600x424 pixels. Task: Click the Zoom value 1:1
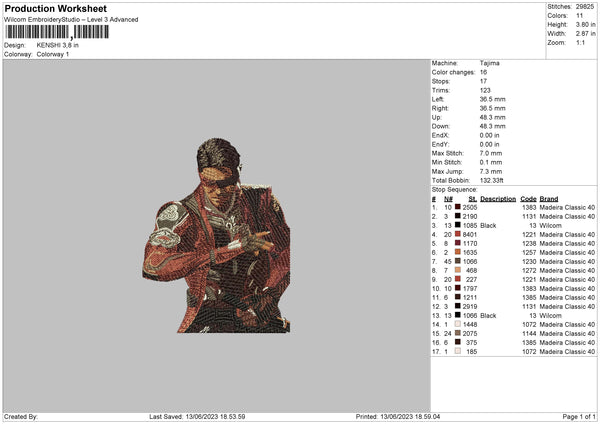tap(580, 42)
